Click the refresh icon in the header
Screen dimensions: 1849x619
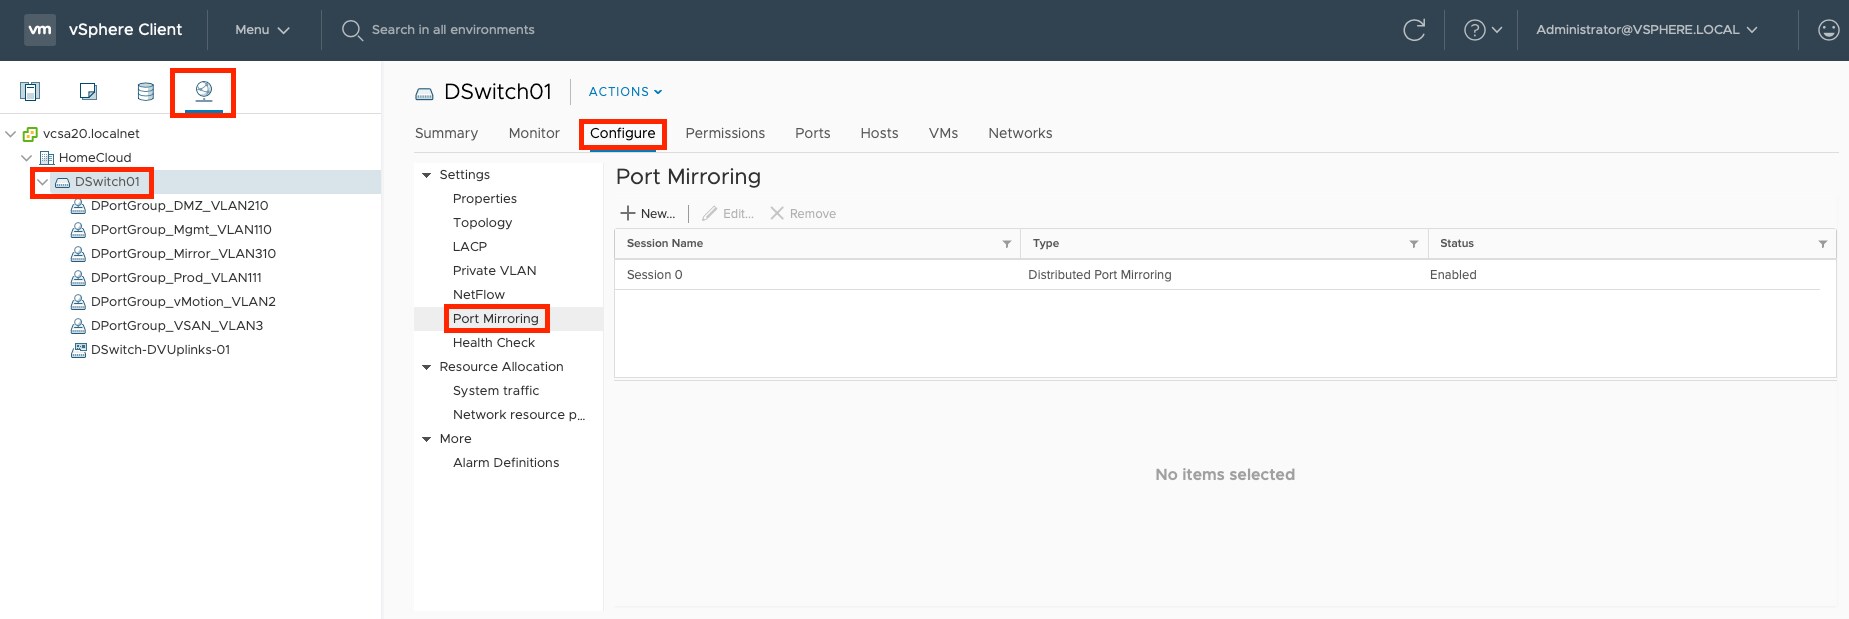pos(1414,30)
